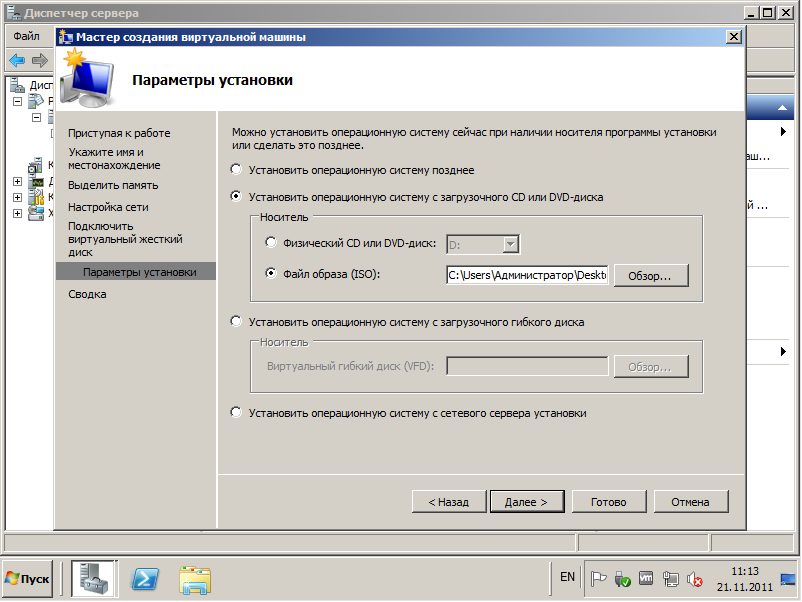Go to Настройка сети wizard step
The width and height of the screenshot is (802, 602).
coord(108,207)
